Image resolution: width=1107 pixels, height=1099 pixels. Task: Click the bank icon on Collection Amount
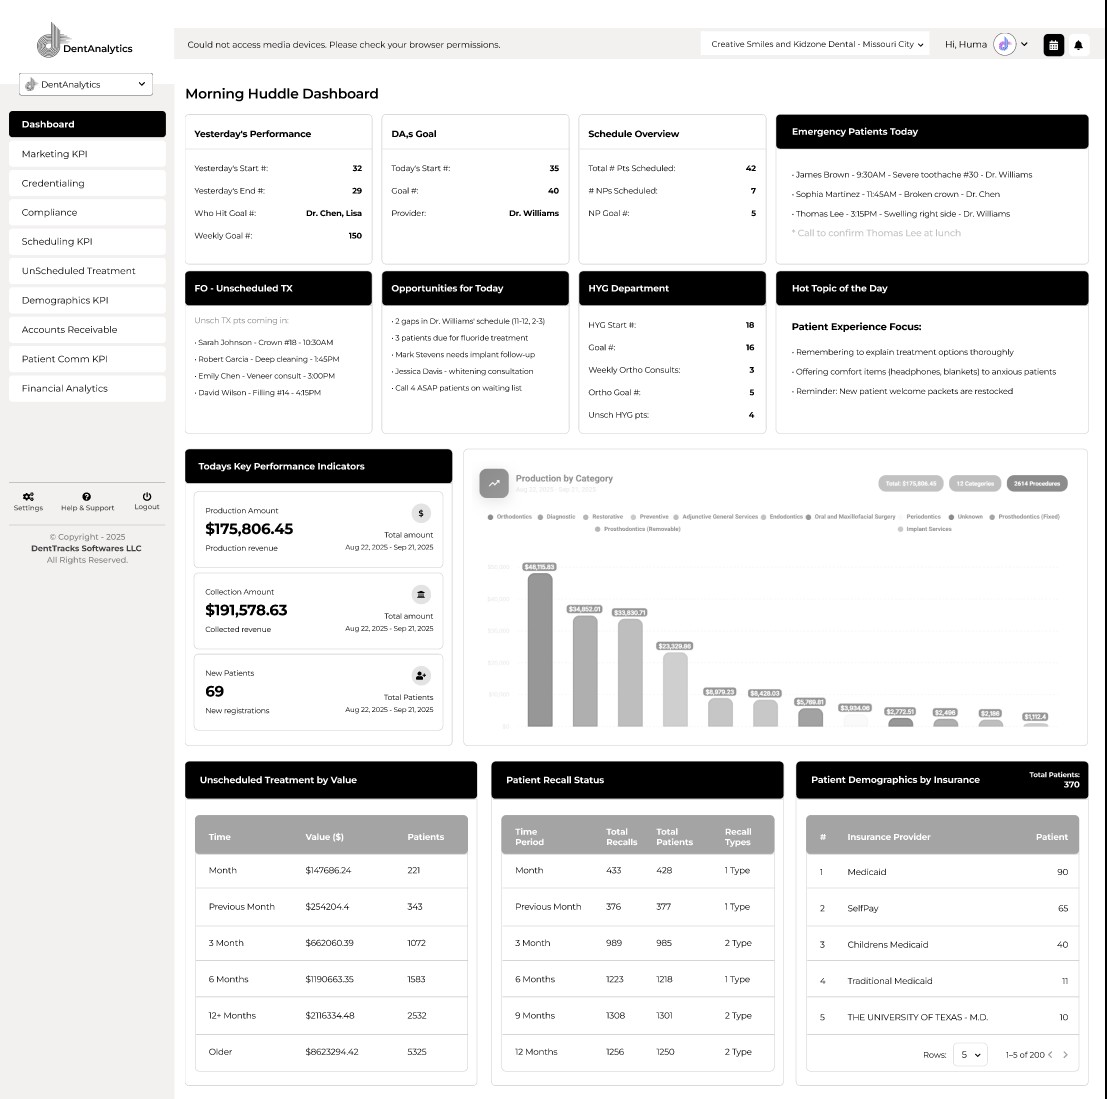point(421,594)
